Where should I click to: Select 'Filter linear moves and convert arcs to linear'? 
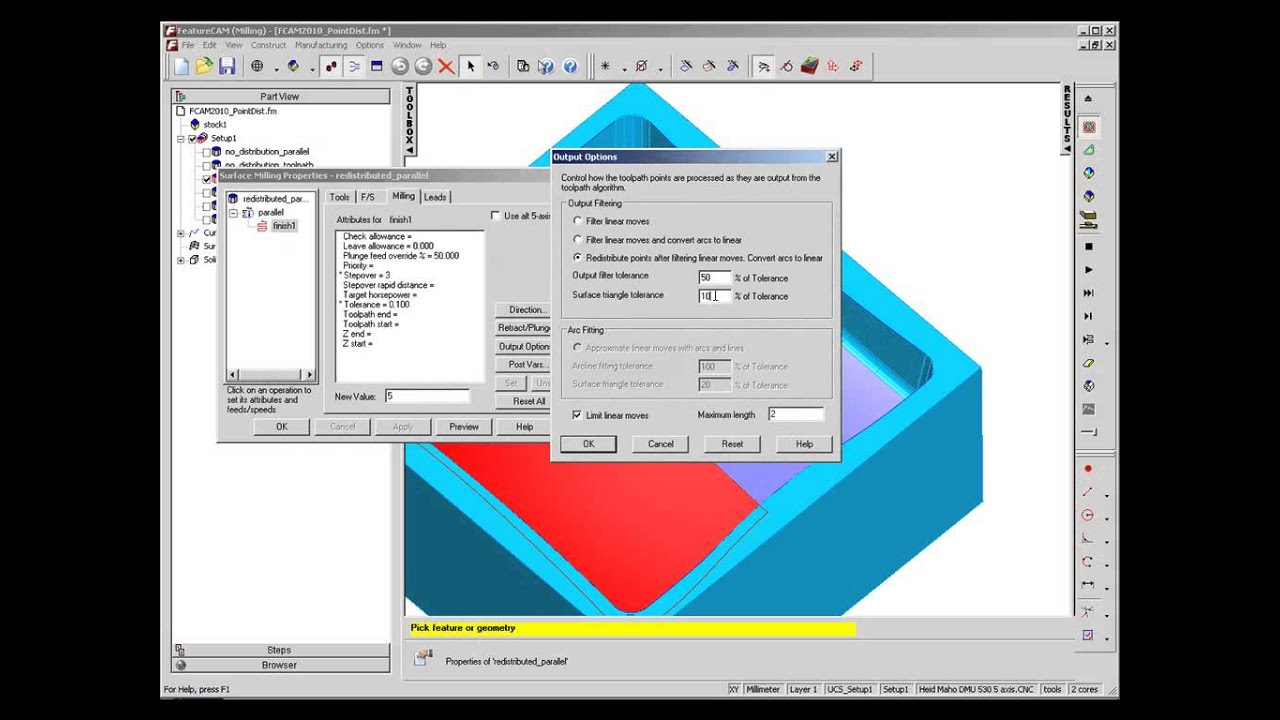tap(577, 240)
